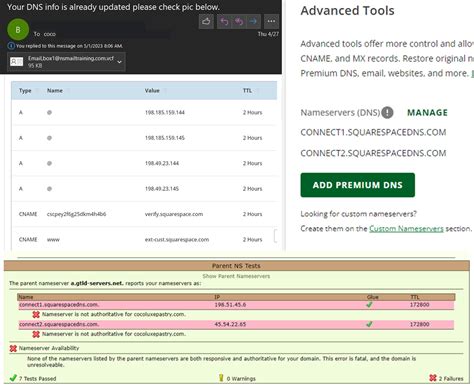Viewport: 474px width, 386px height.
Task: Click the Thu 4/27 email date
Action: 268,34
